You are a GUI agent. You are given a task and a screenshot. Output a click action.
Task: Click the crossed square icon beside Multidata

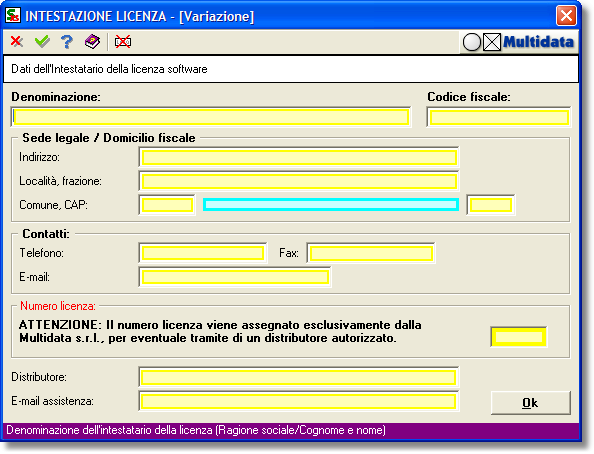[x=492, y=42]
